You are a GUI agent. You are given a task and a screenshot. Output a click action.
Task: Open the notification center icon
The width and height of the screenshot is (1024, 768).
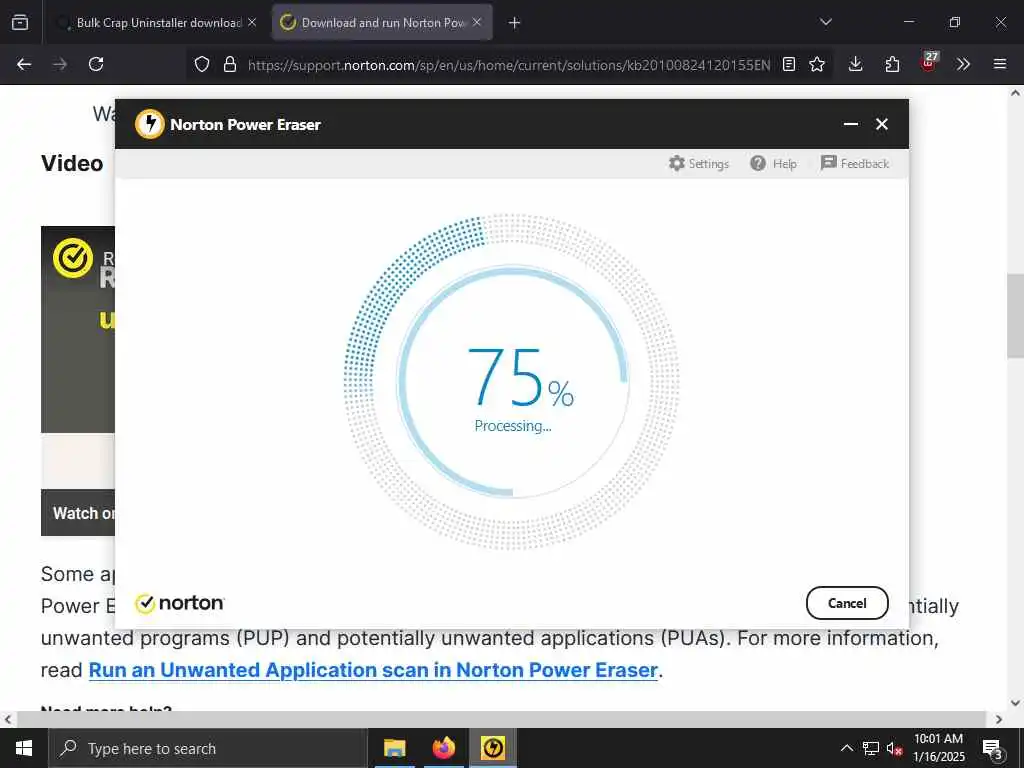993,748
